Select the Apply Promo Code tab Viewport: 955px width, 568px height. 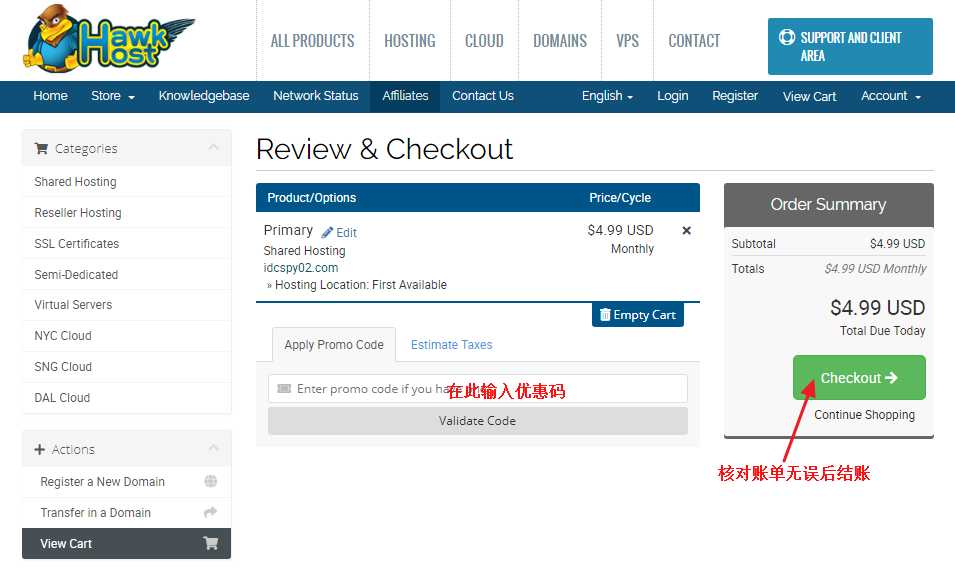tap(334, 345)
